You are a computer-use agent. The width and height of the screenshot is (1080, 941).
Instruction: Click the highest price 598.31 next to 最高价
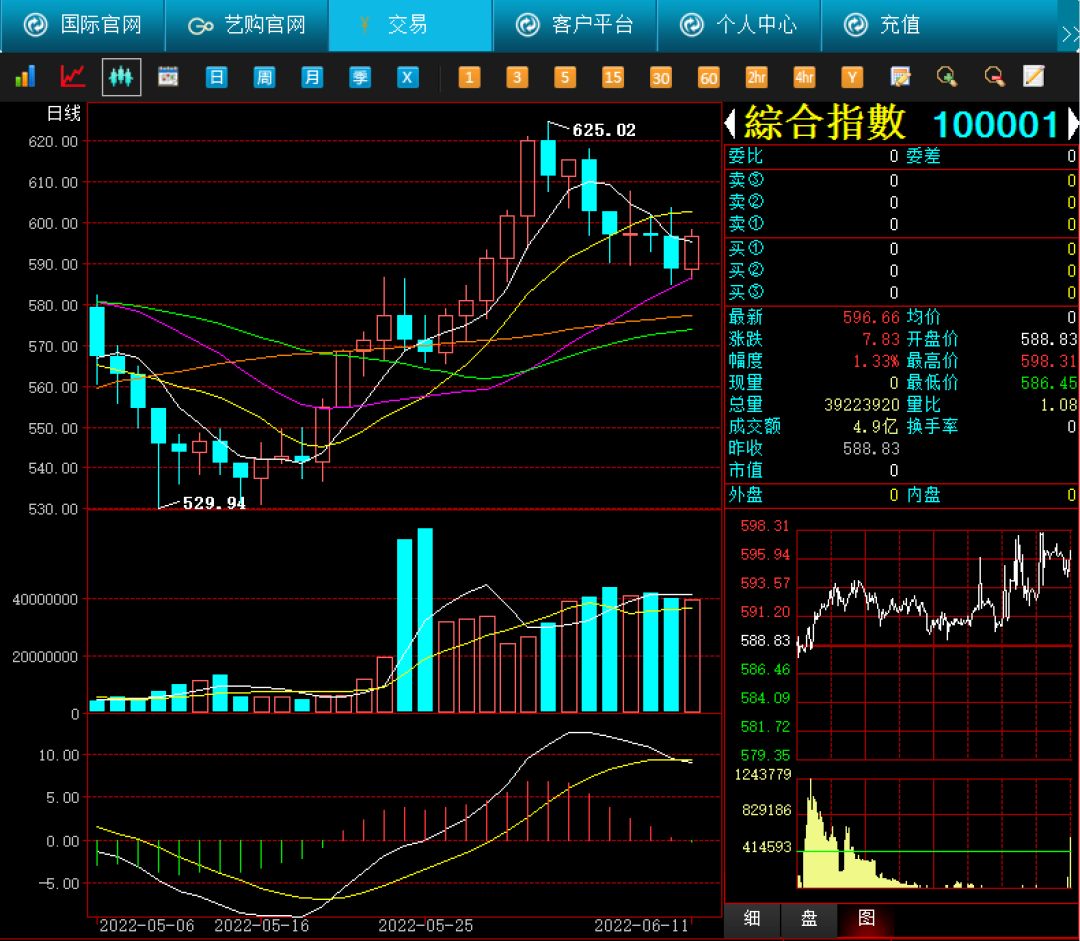tap(1048, 362)
